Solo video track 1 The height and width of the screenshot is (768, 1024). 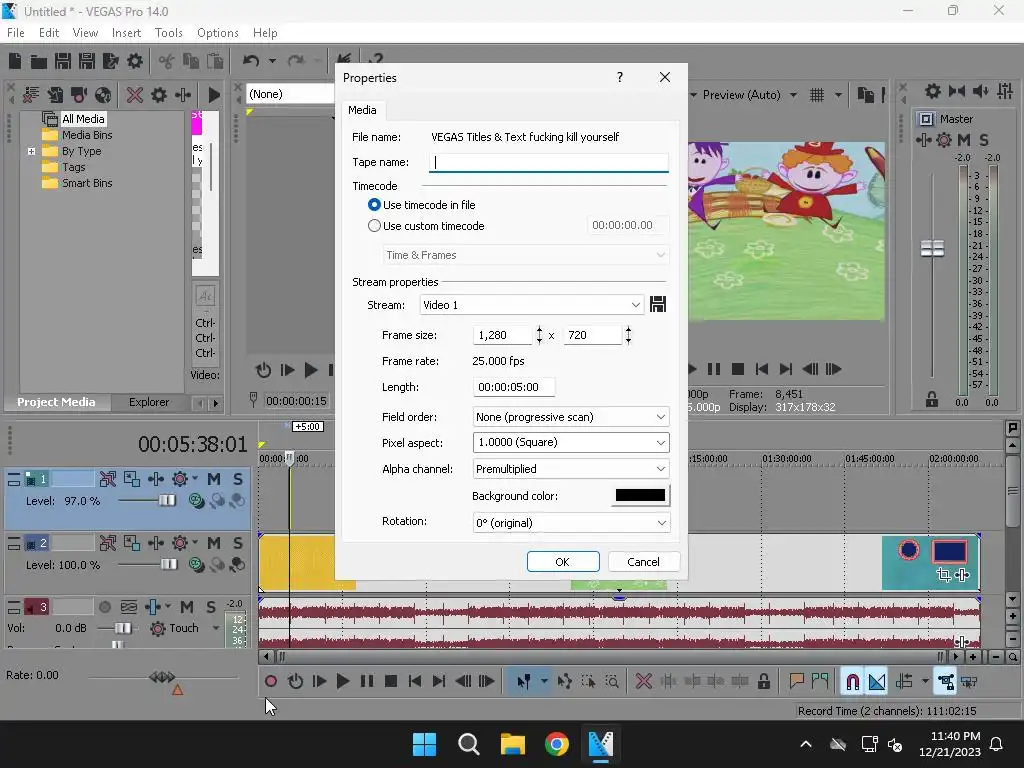tap(238, 479)
